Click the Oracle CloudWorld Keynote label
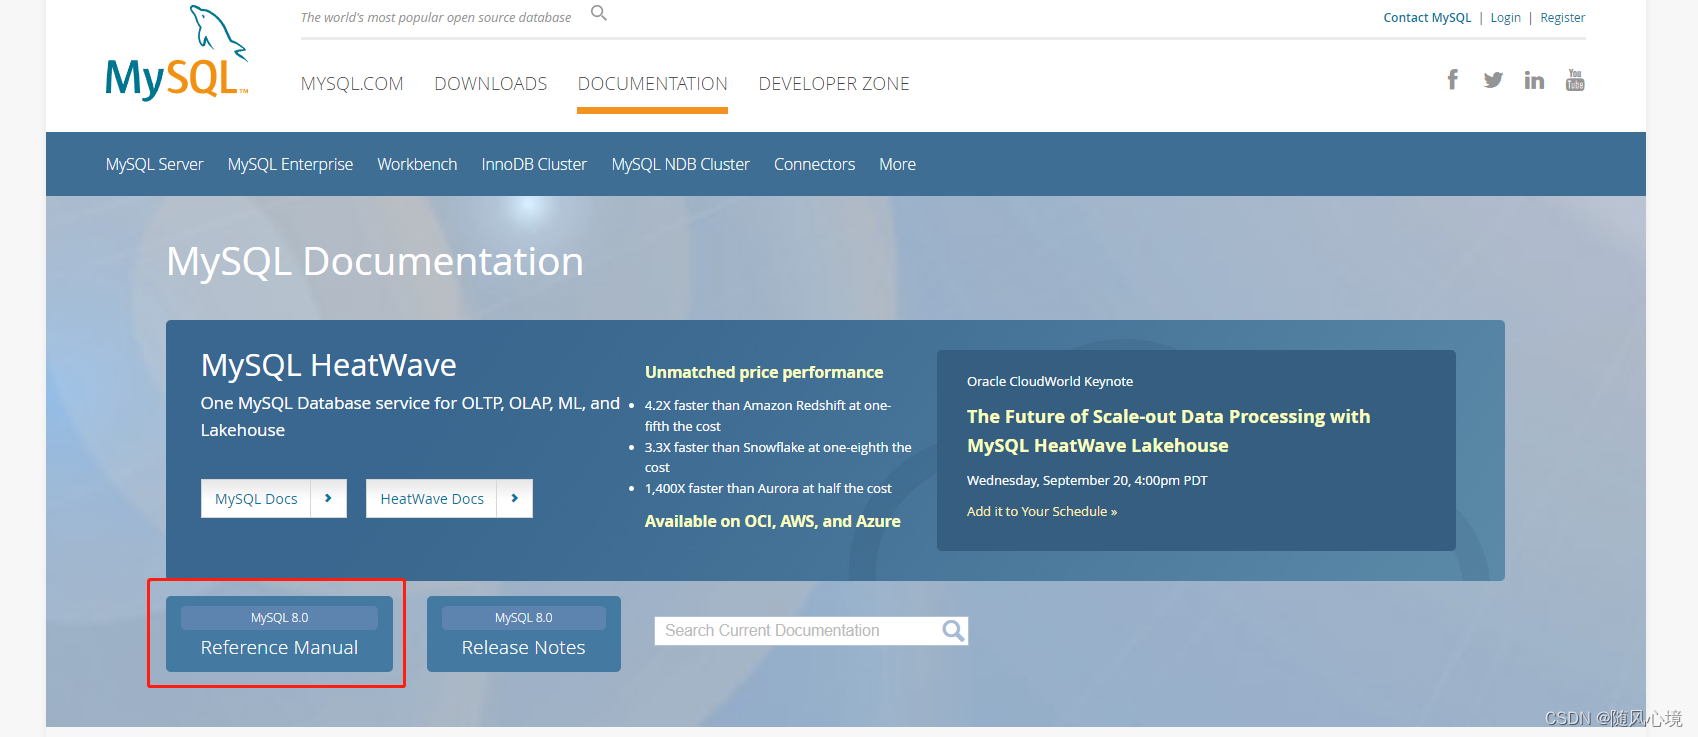 1050,381
